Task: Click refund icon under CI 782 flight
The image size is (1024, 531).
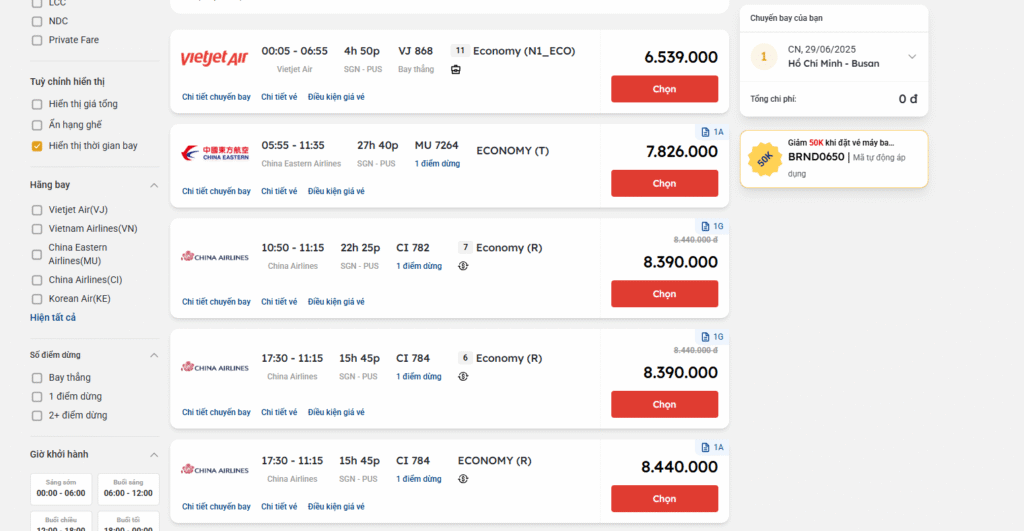Action: tap(463, 266)
